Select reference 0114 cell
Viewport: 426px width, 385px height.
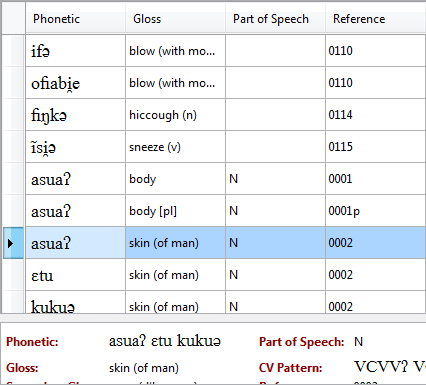(x=376, y=115)
